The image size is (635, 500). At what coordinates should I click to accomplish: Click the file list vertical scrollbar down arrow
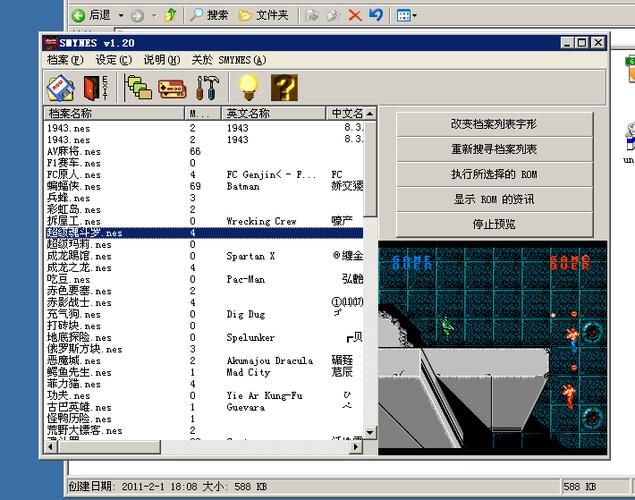(370, 433)
